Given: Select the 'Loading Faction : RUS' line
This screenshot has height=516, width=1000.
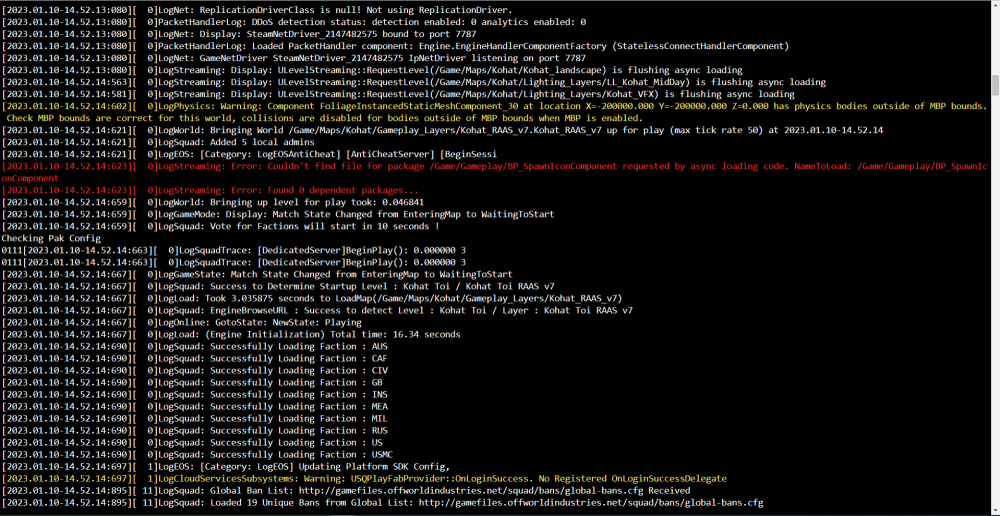Looking at the screenshot, I should coord(195,431).
